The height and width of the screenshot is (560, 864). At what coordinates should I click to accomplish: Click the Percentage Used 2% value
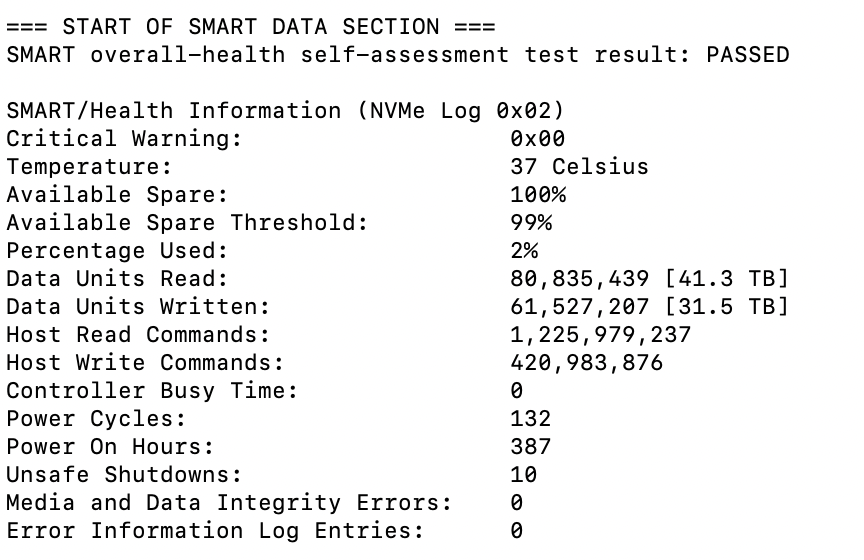coord(524,251)
